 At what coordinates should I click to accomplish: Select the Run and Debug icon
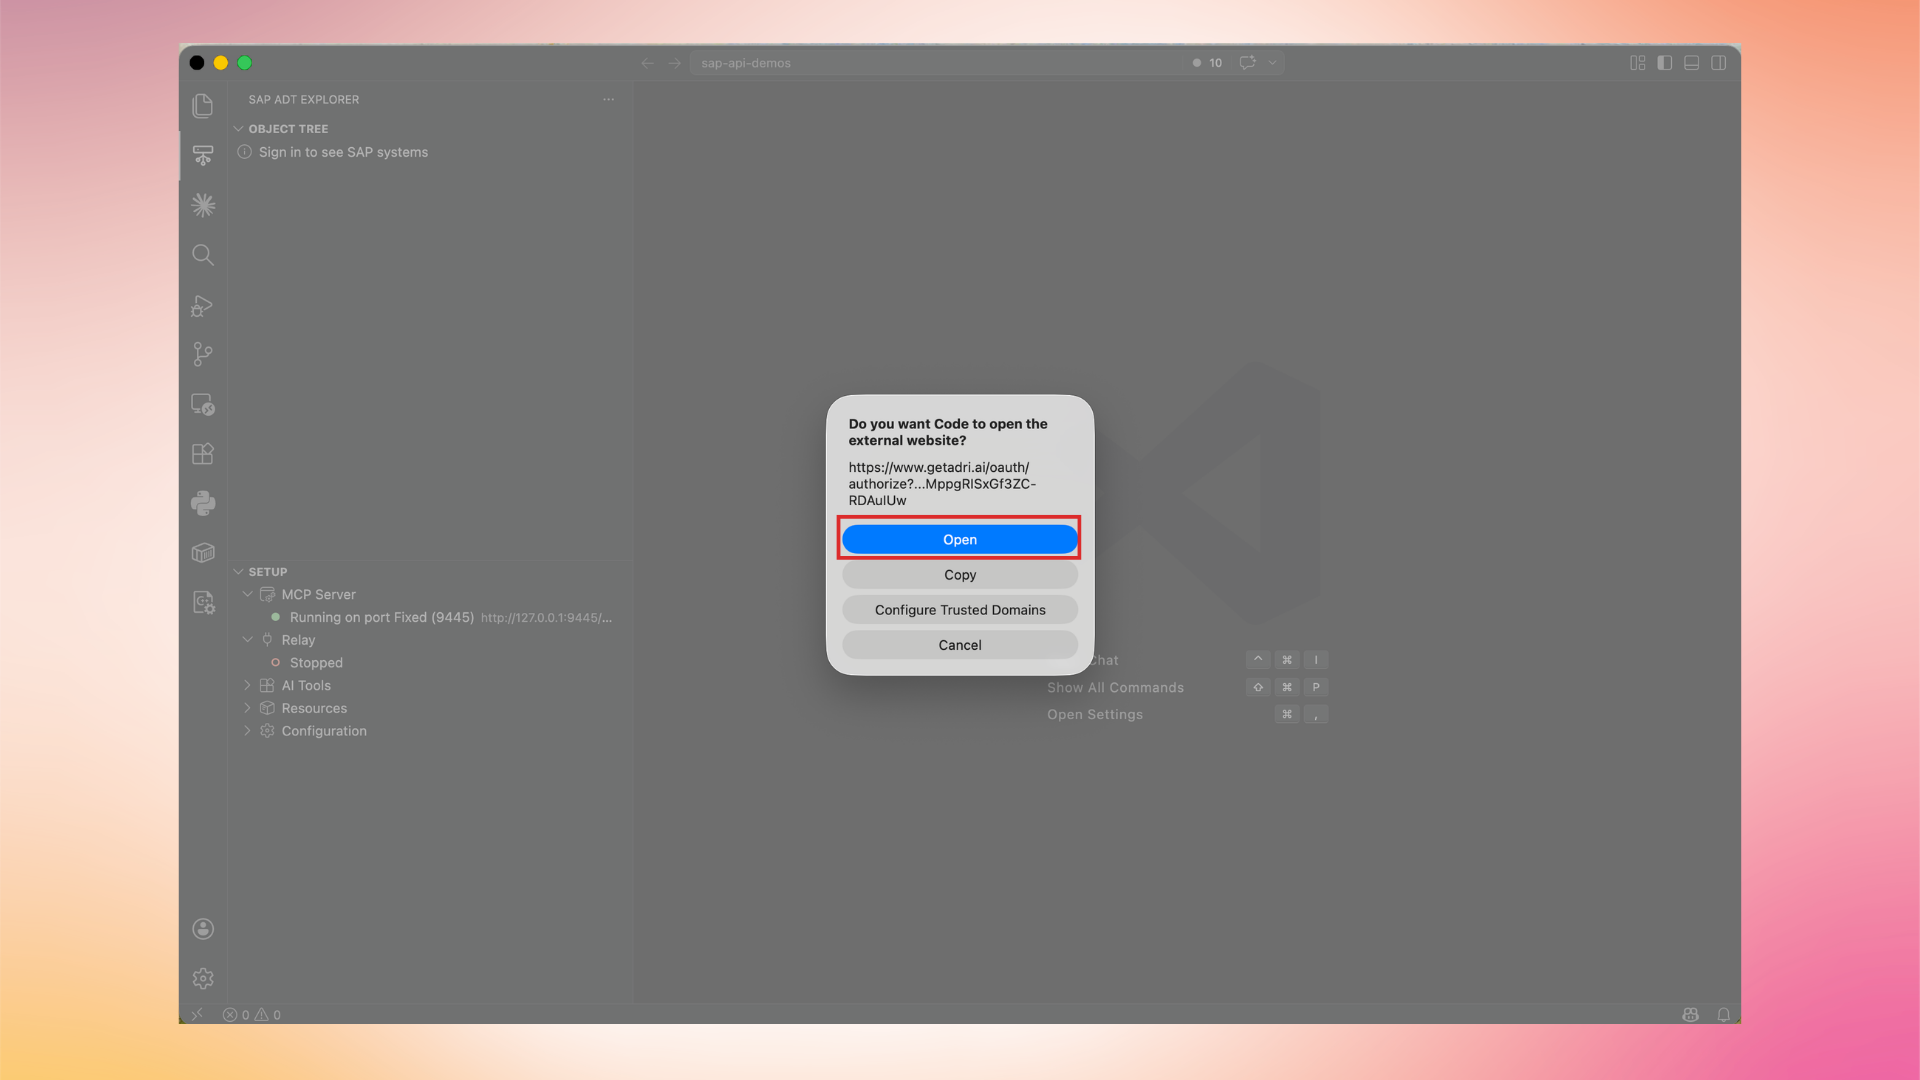click(x=202, y=306)
